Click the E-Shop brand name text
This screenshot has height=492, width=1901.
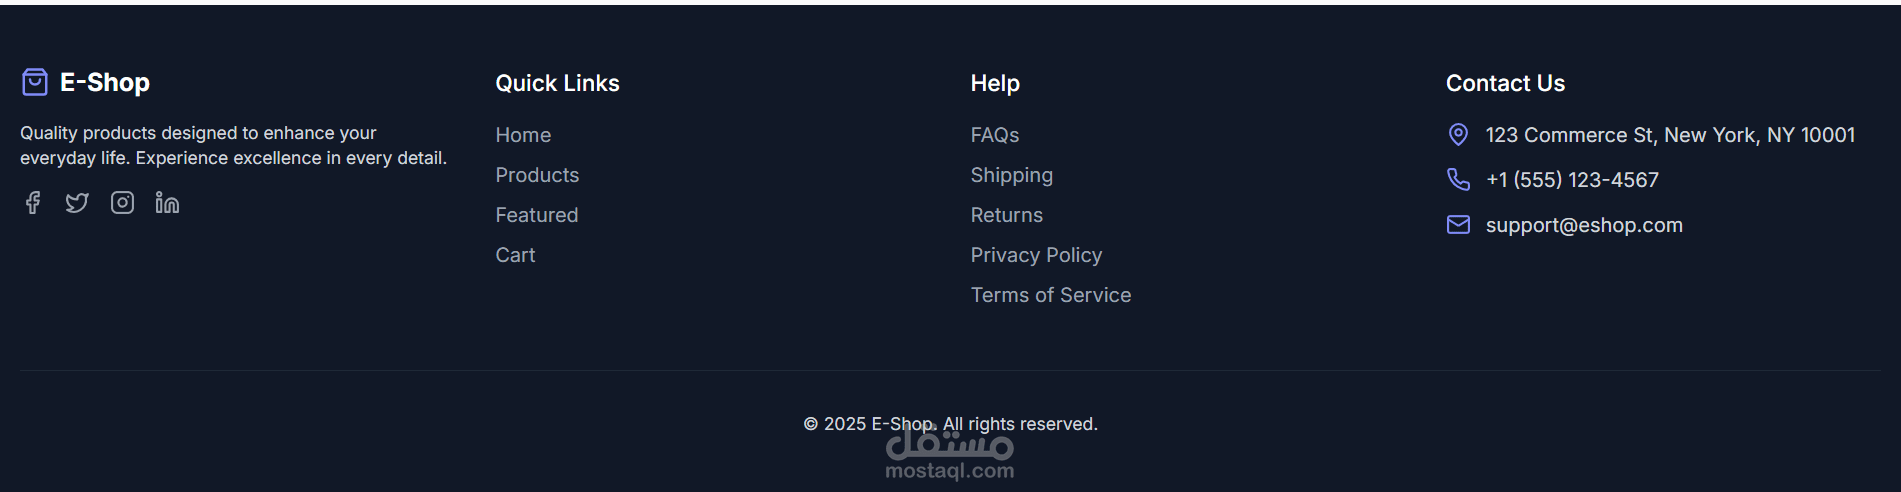[105, 83]
